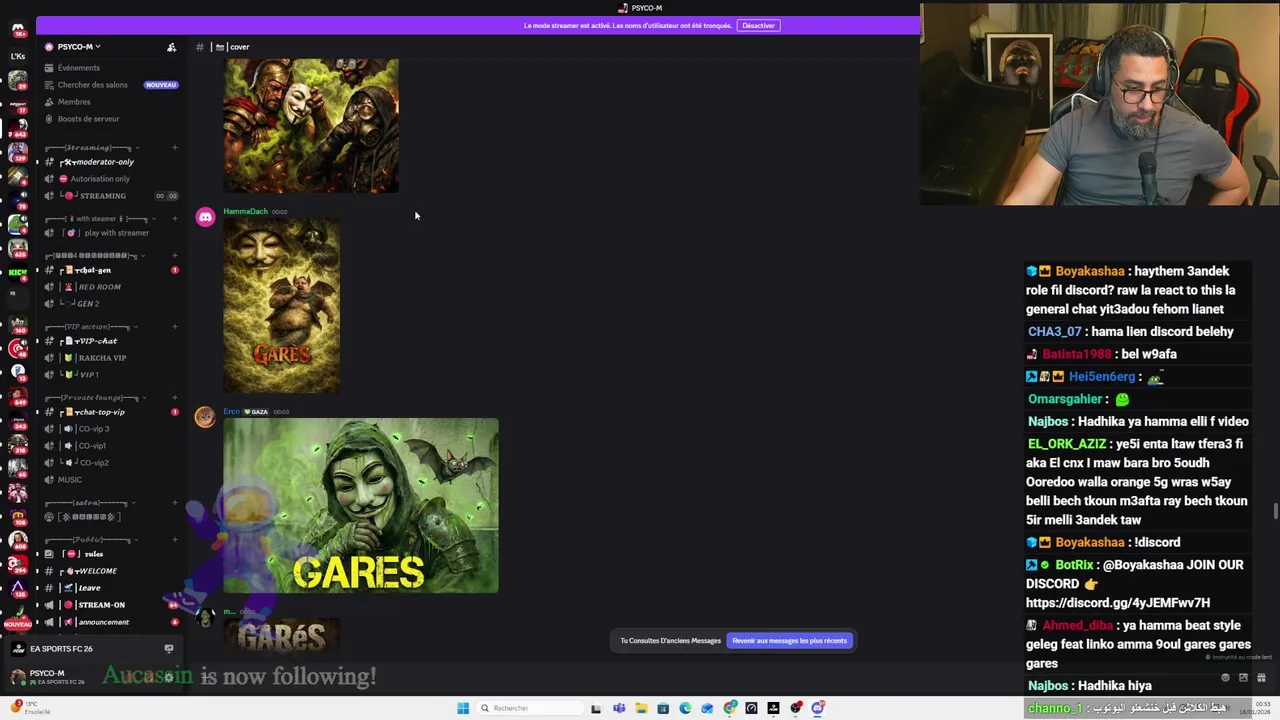The image size is (1280, 720).
Task: Open the invite people icon beside PSYCO-M
Action: point(171,47)
